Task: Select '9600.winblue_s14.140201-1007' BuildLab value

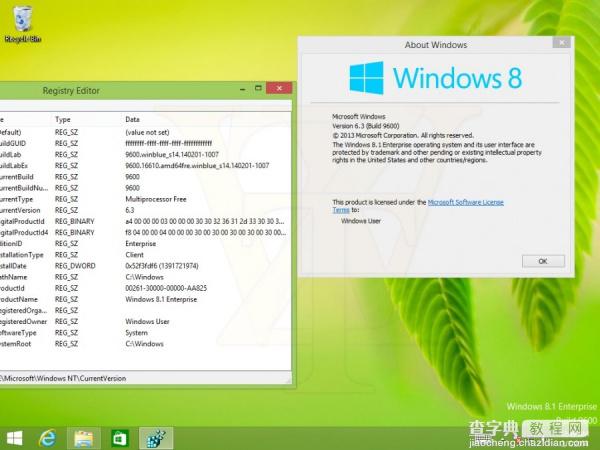Action: [172, 155]
